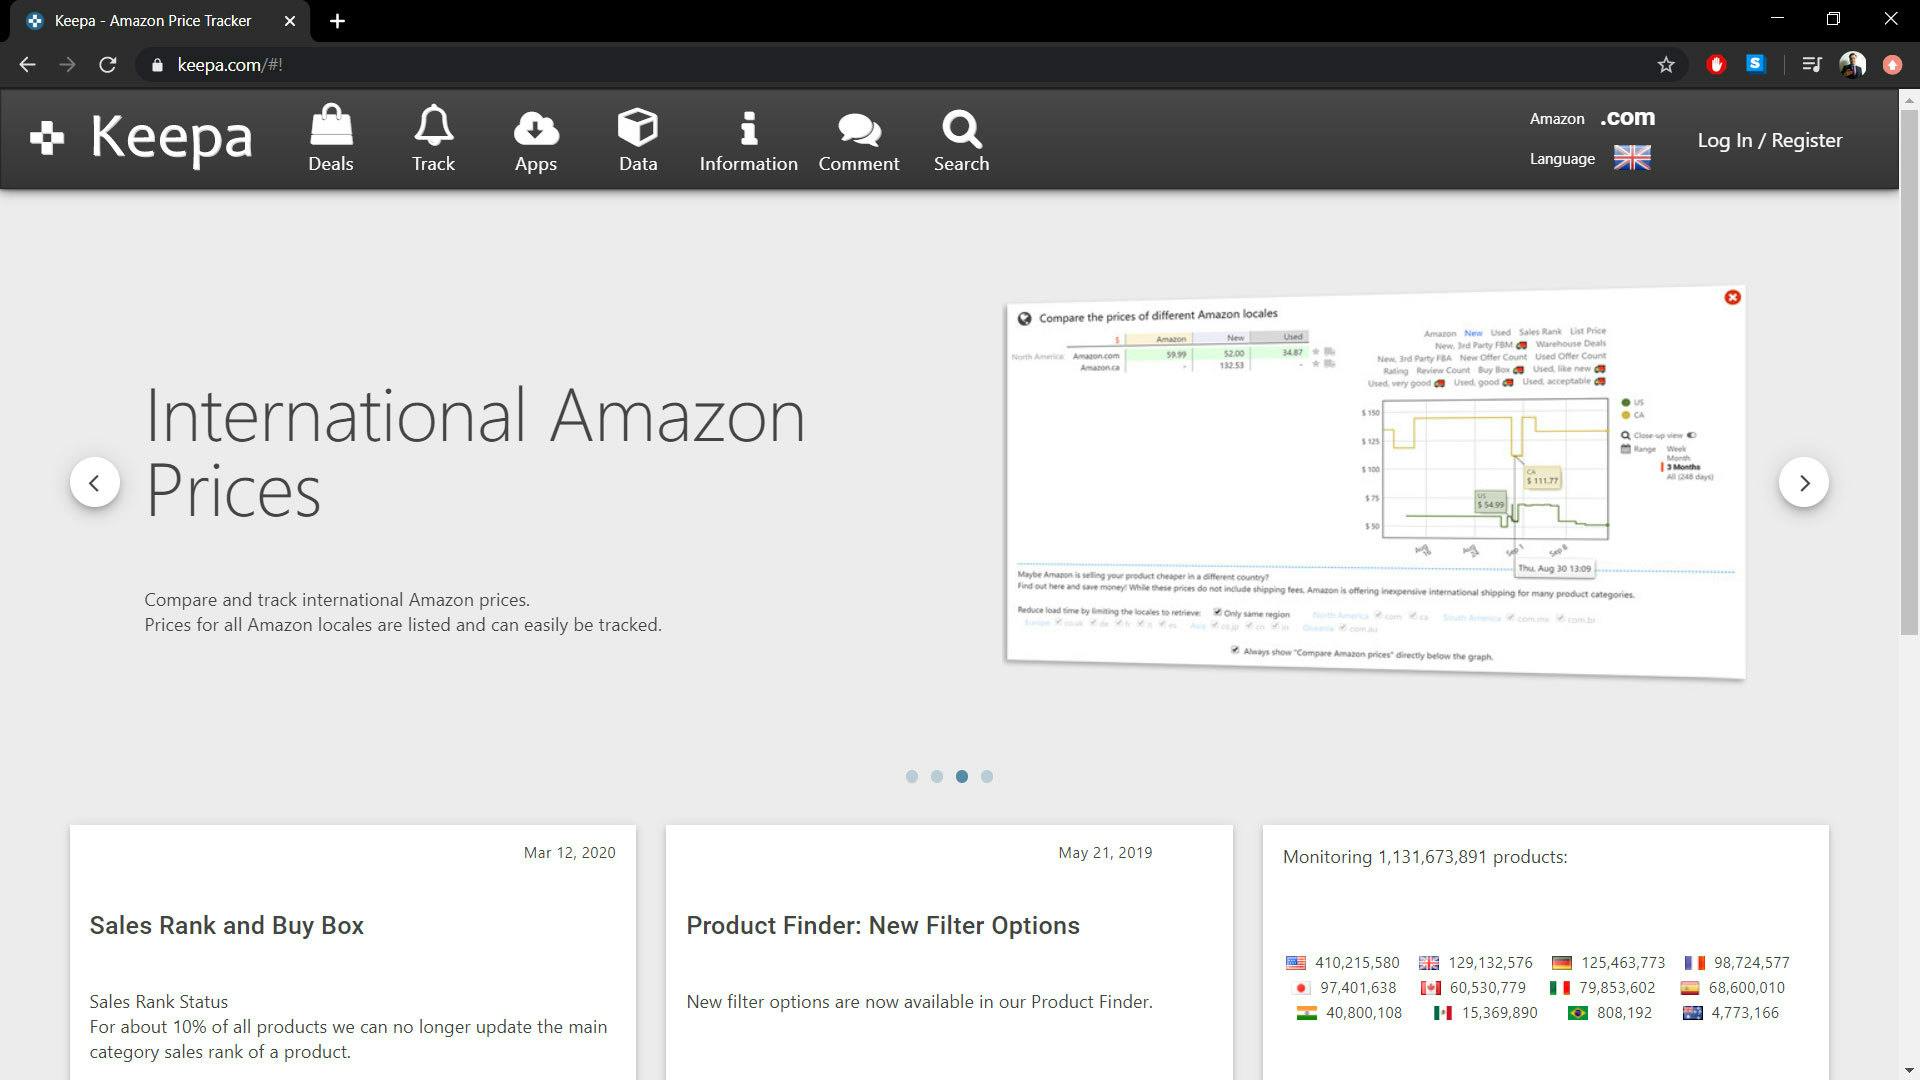The width and height of the screenshot is (1920, 1080).
Task: Select first carousel dot indicator
Action: [911, 776]
